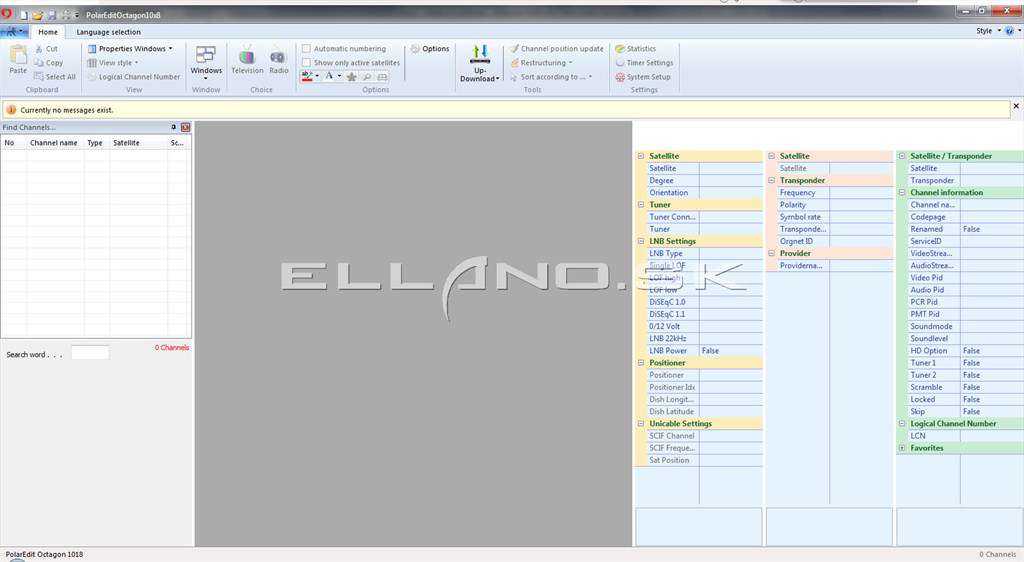Open the Options gear button
This screenshot has height=562, width=1024.
[430, 49]
